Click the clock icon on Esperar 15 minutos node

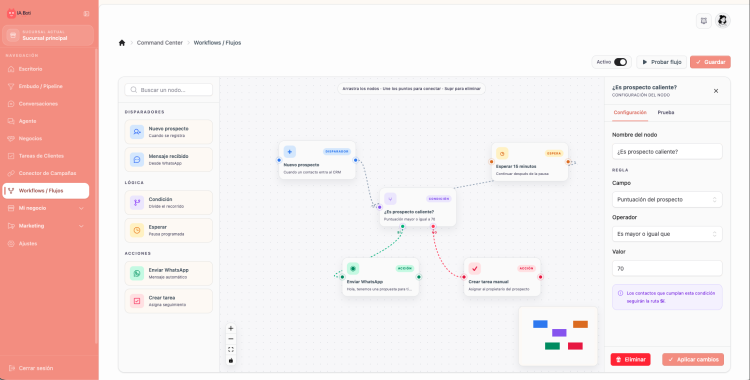(502, 154)
